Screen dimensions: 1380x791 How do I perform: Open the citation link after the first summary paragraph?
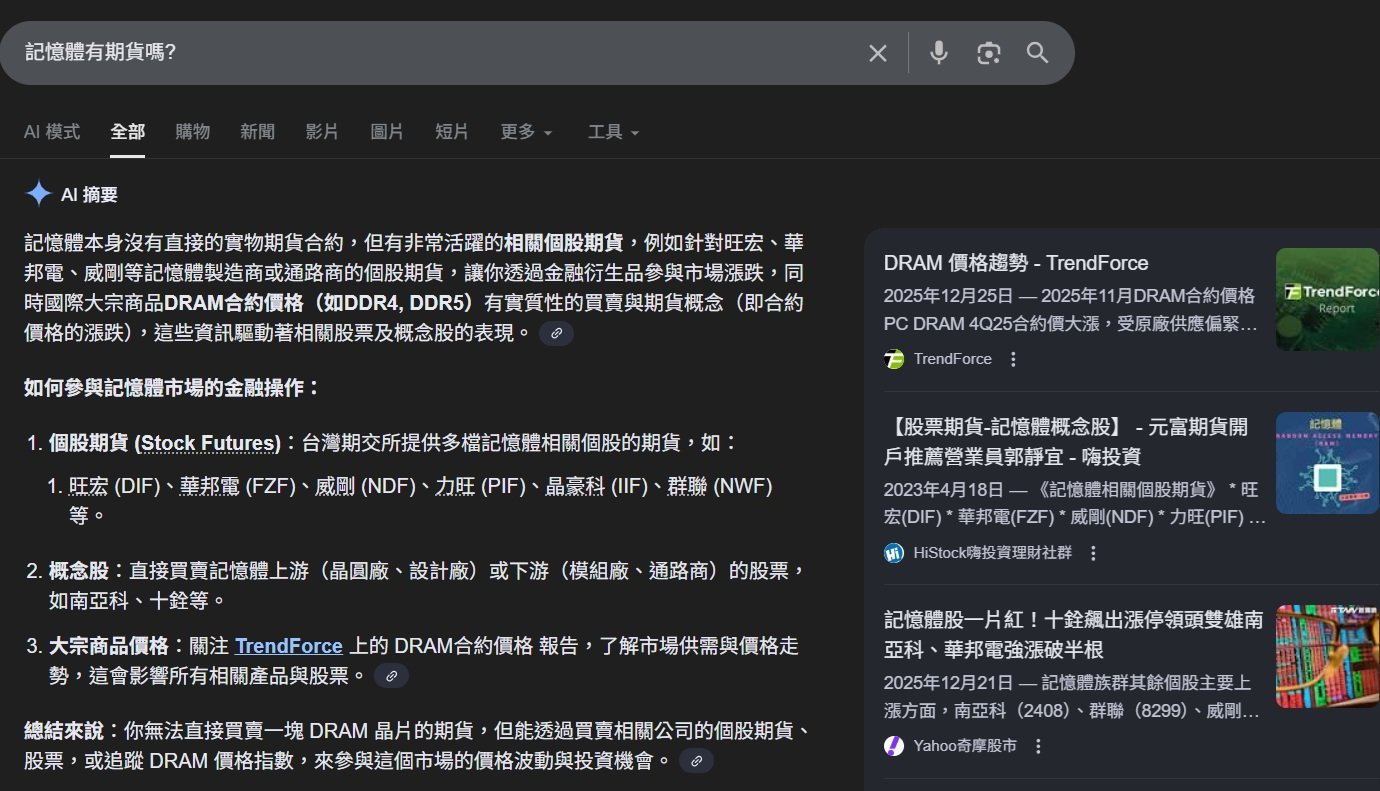pyautogui.click(x=557, y=333)
